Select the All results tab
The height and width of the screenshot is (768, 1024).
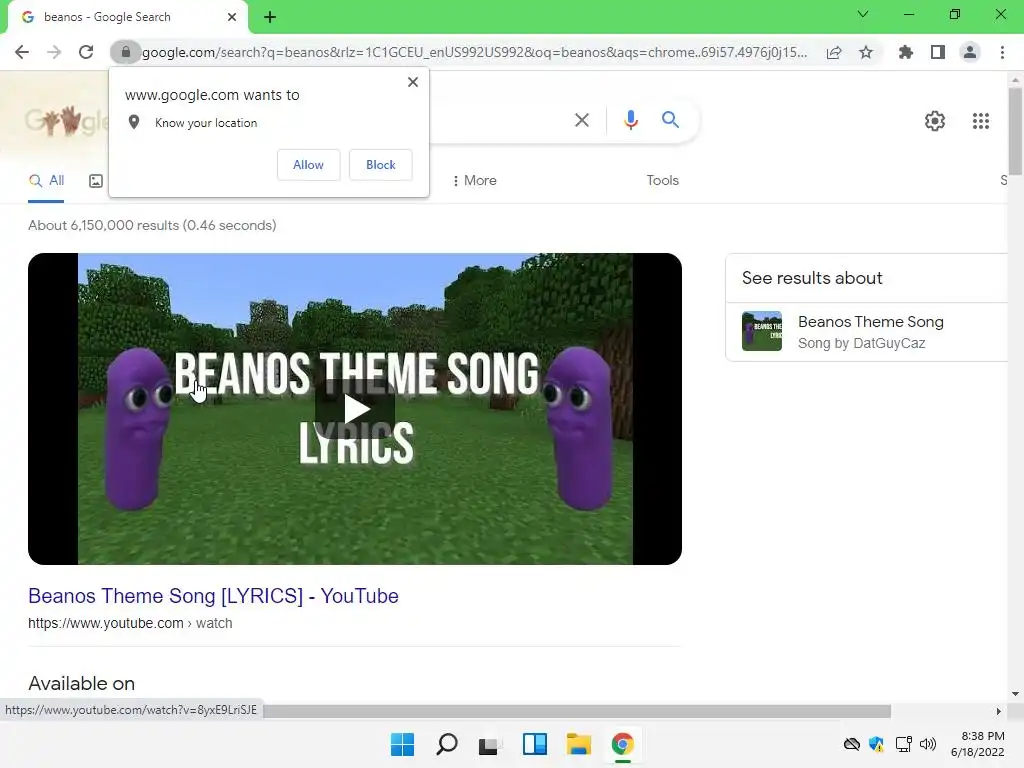(x=46, y=181)
